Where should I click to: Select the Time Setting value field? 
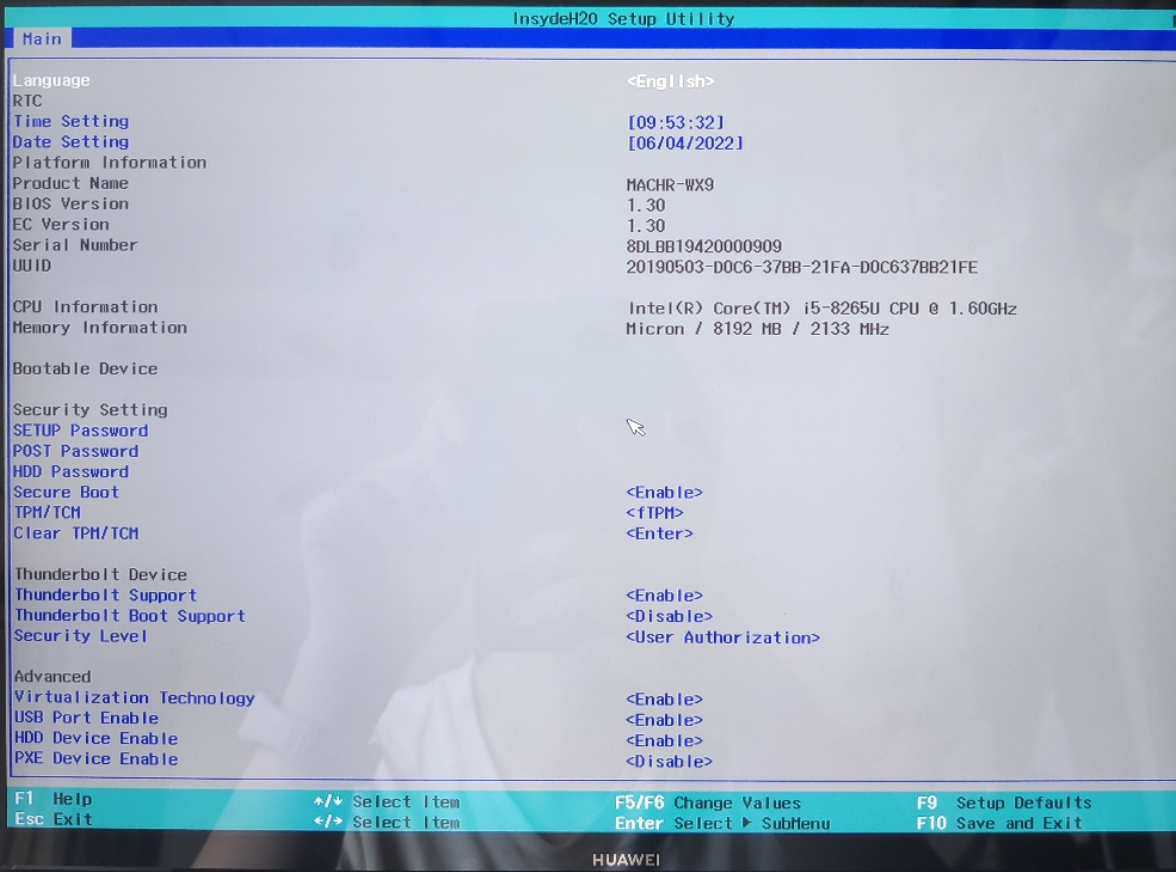click(675, 122)
